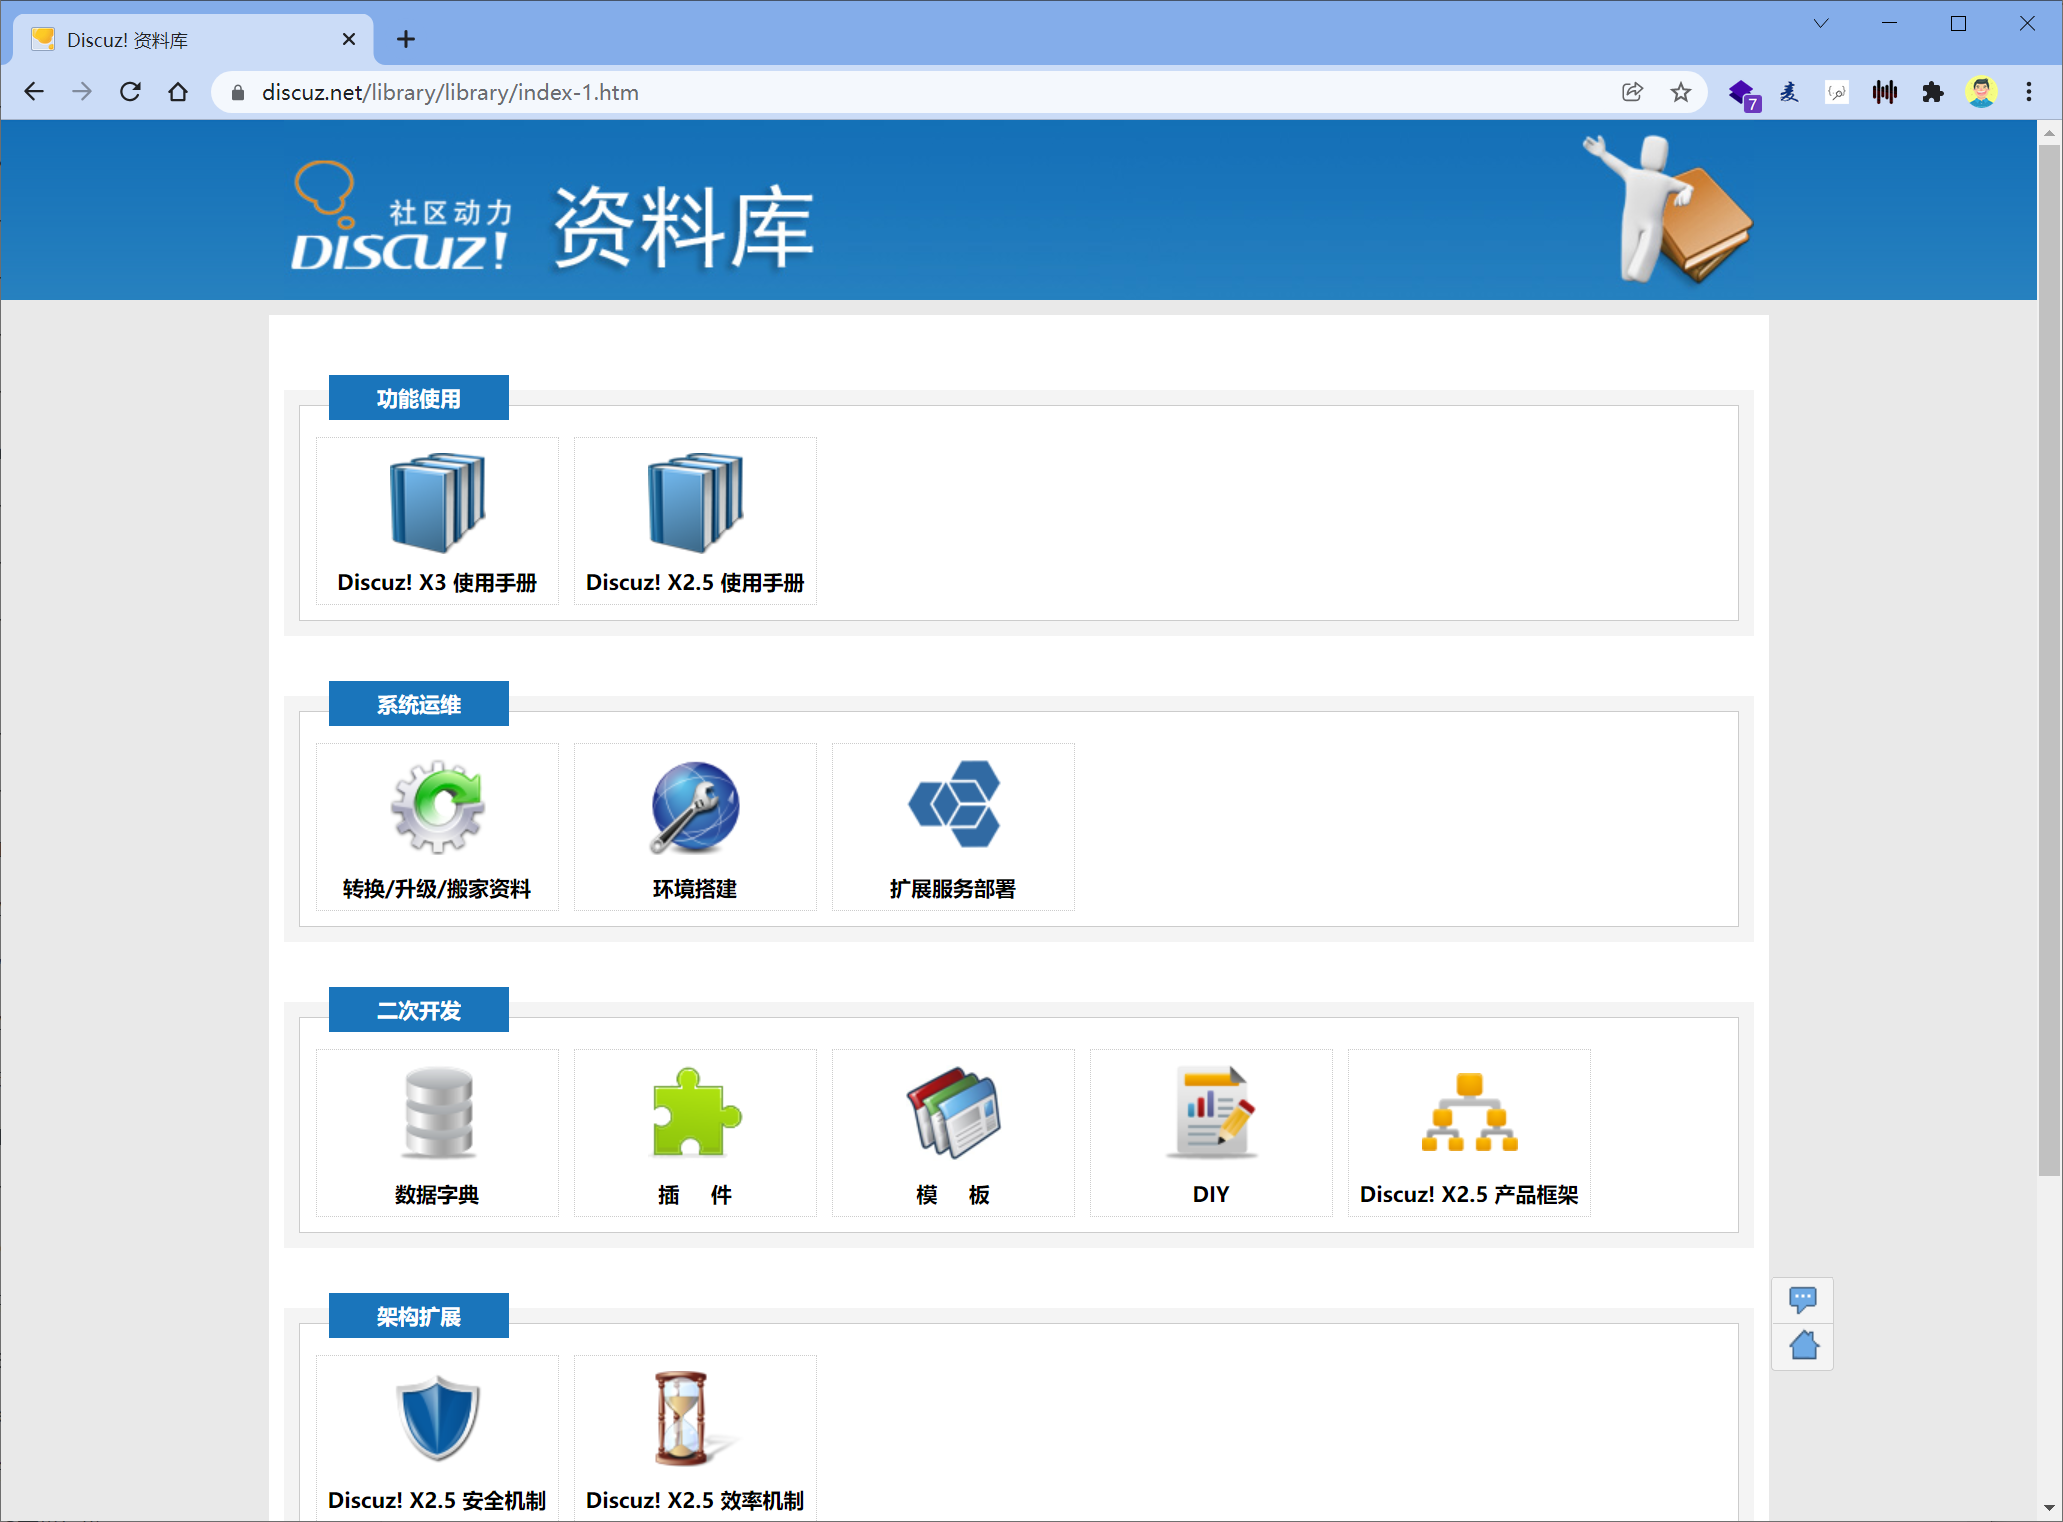Click the Discuz! X2.5 安全机制 shield icon

point(437,1417)
